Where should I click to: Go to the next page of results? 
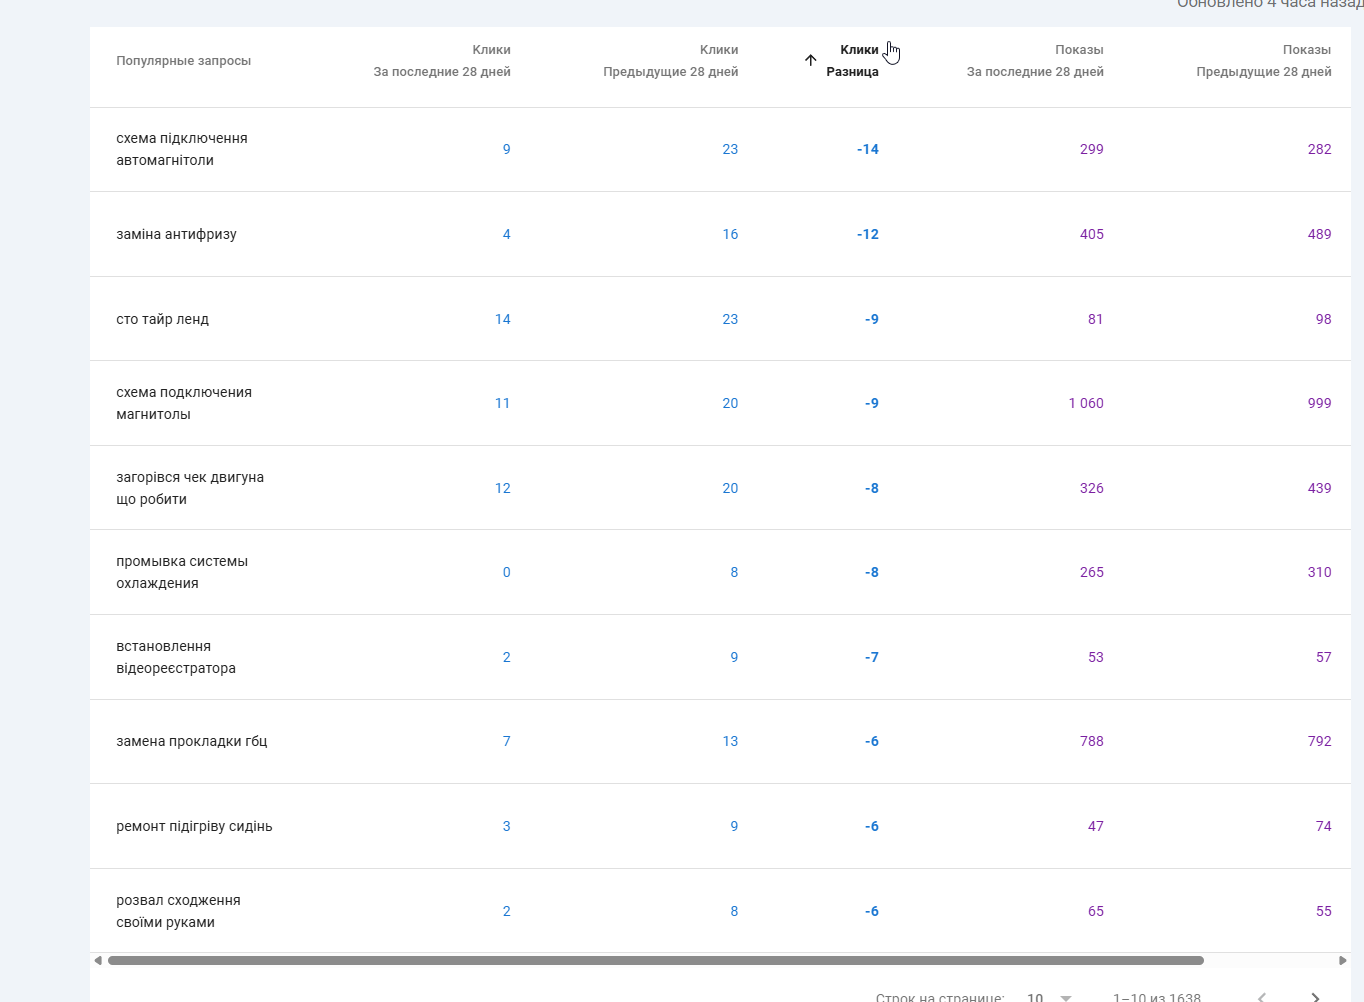tap(1315, 996)
